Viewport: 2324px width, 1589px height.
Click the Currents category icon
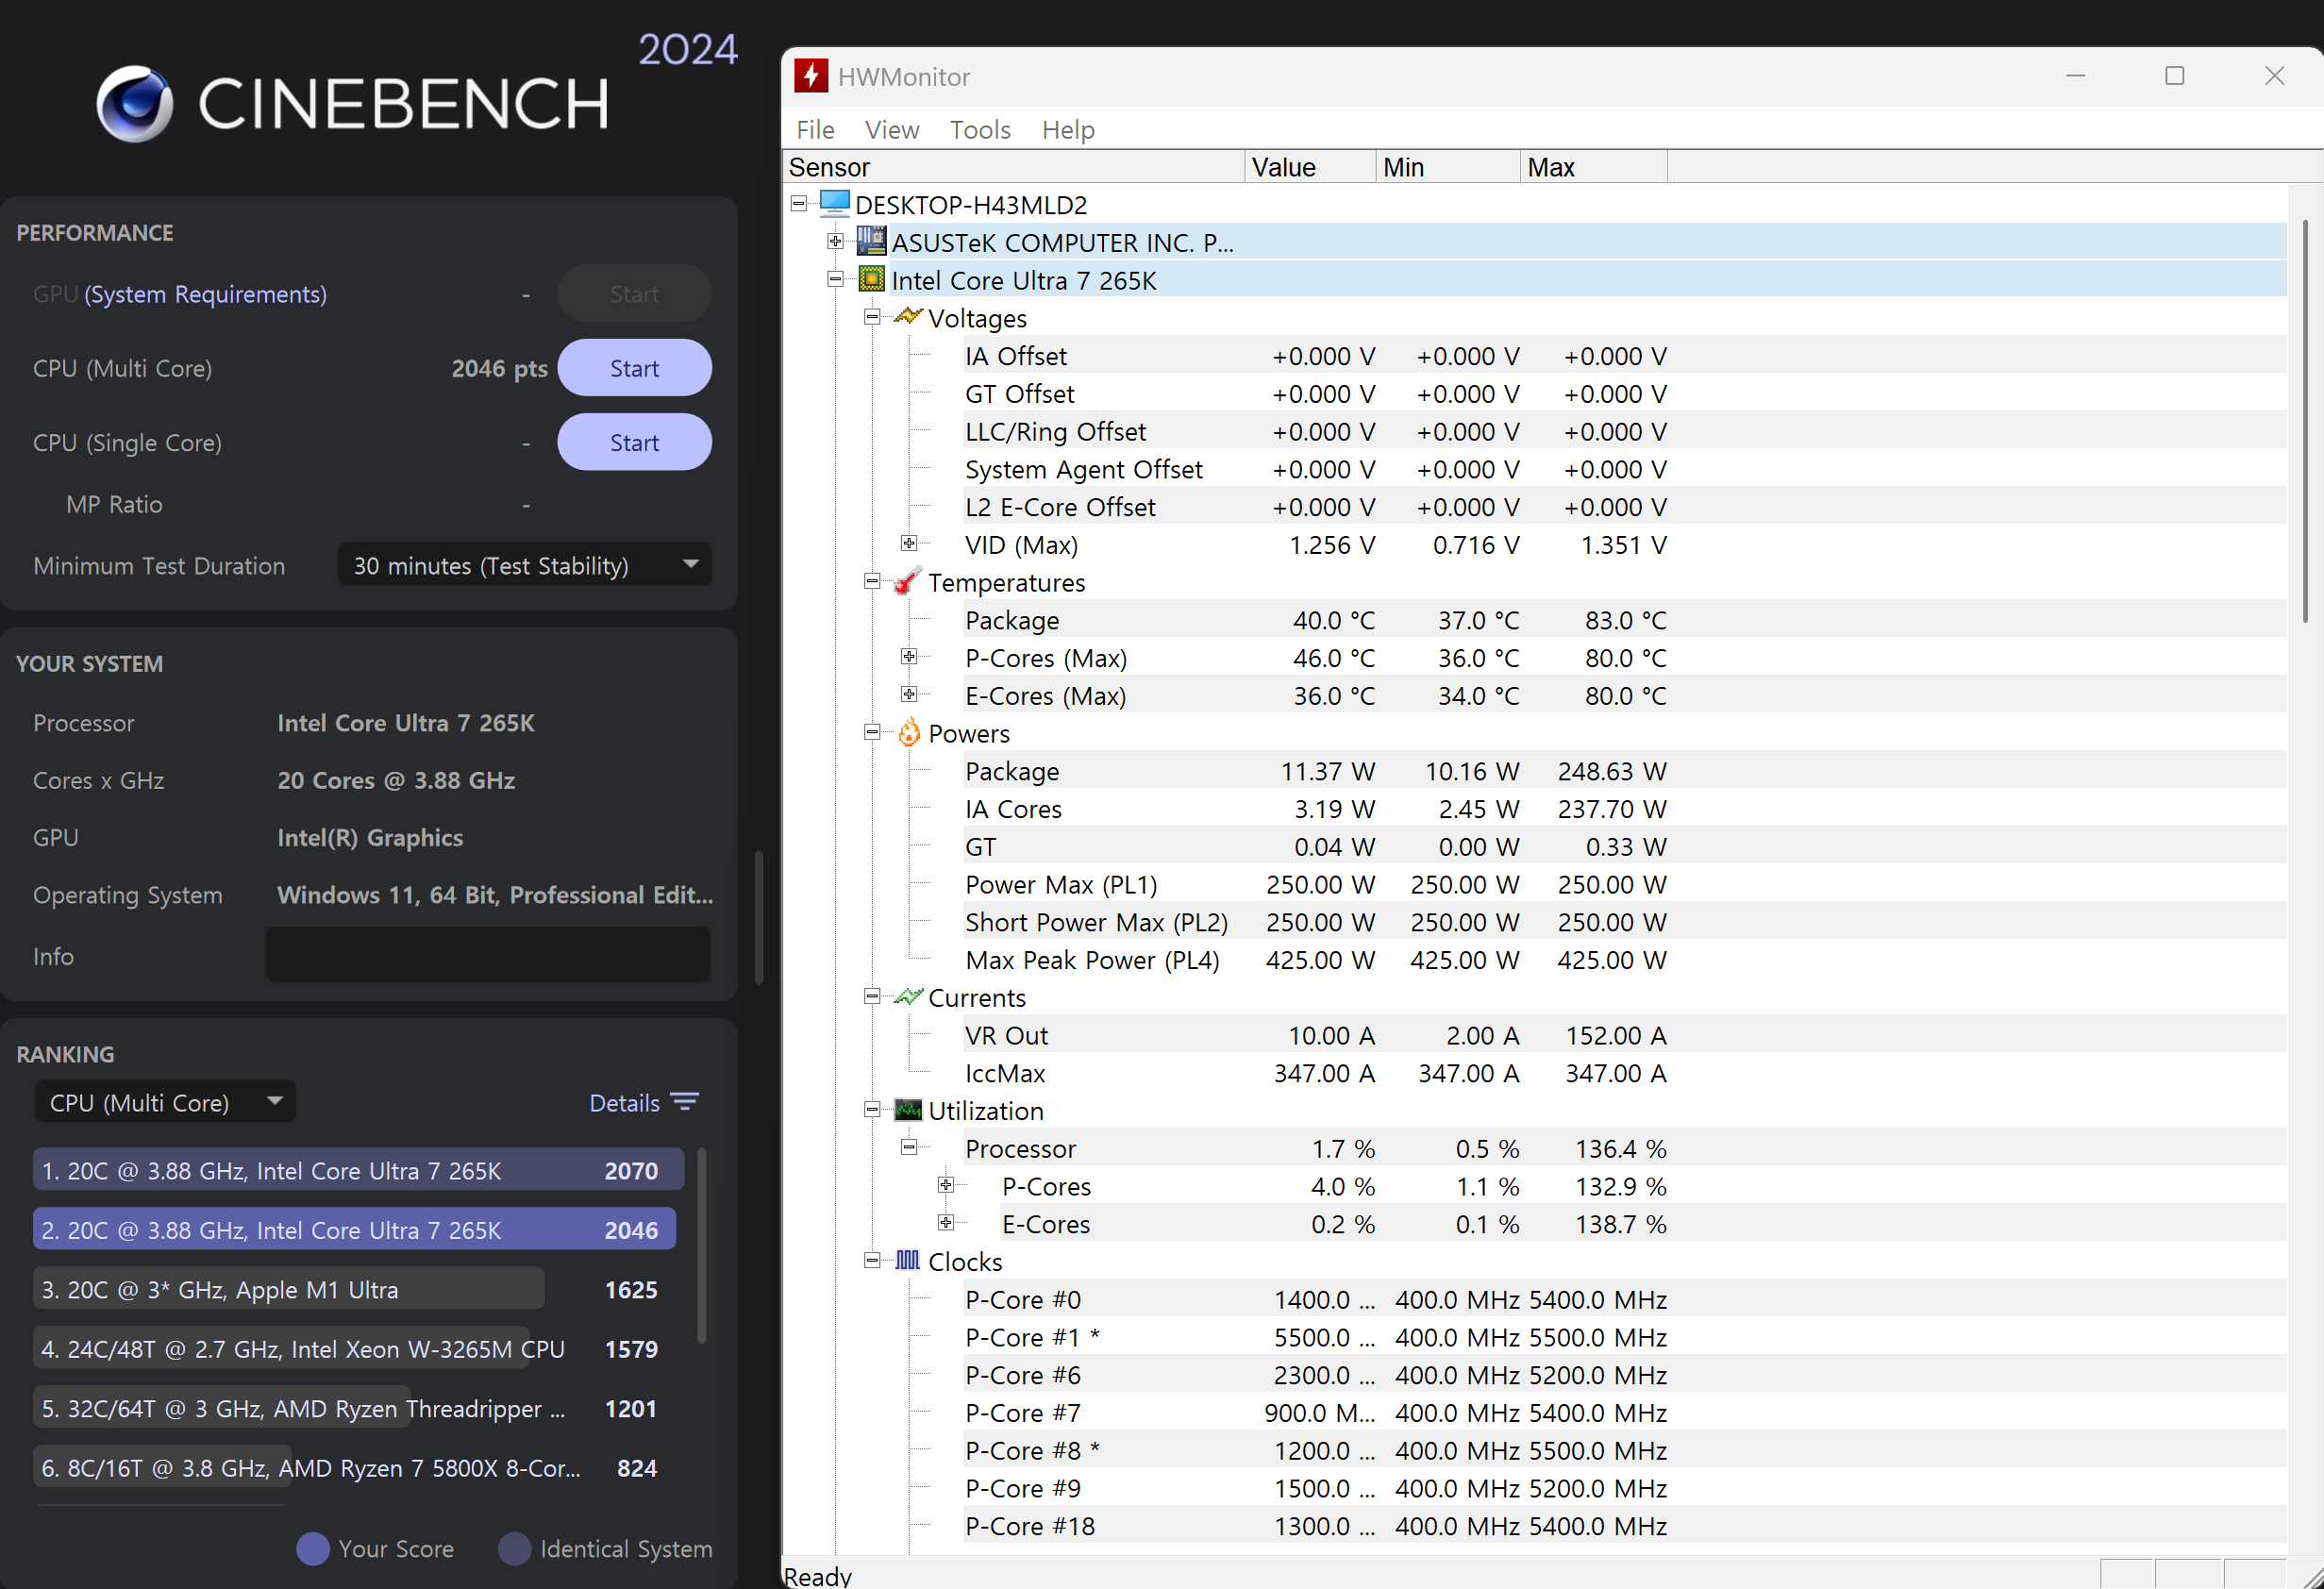click(907, 997)
